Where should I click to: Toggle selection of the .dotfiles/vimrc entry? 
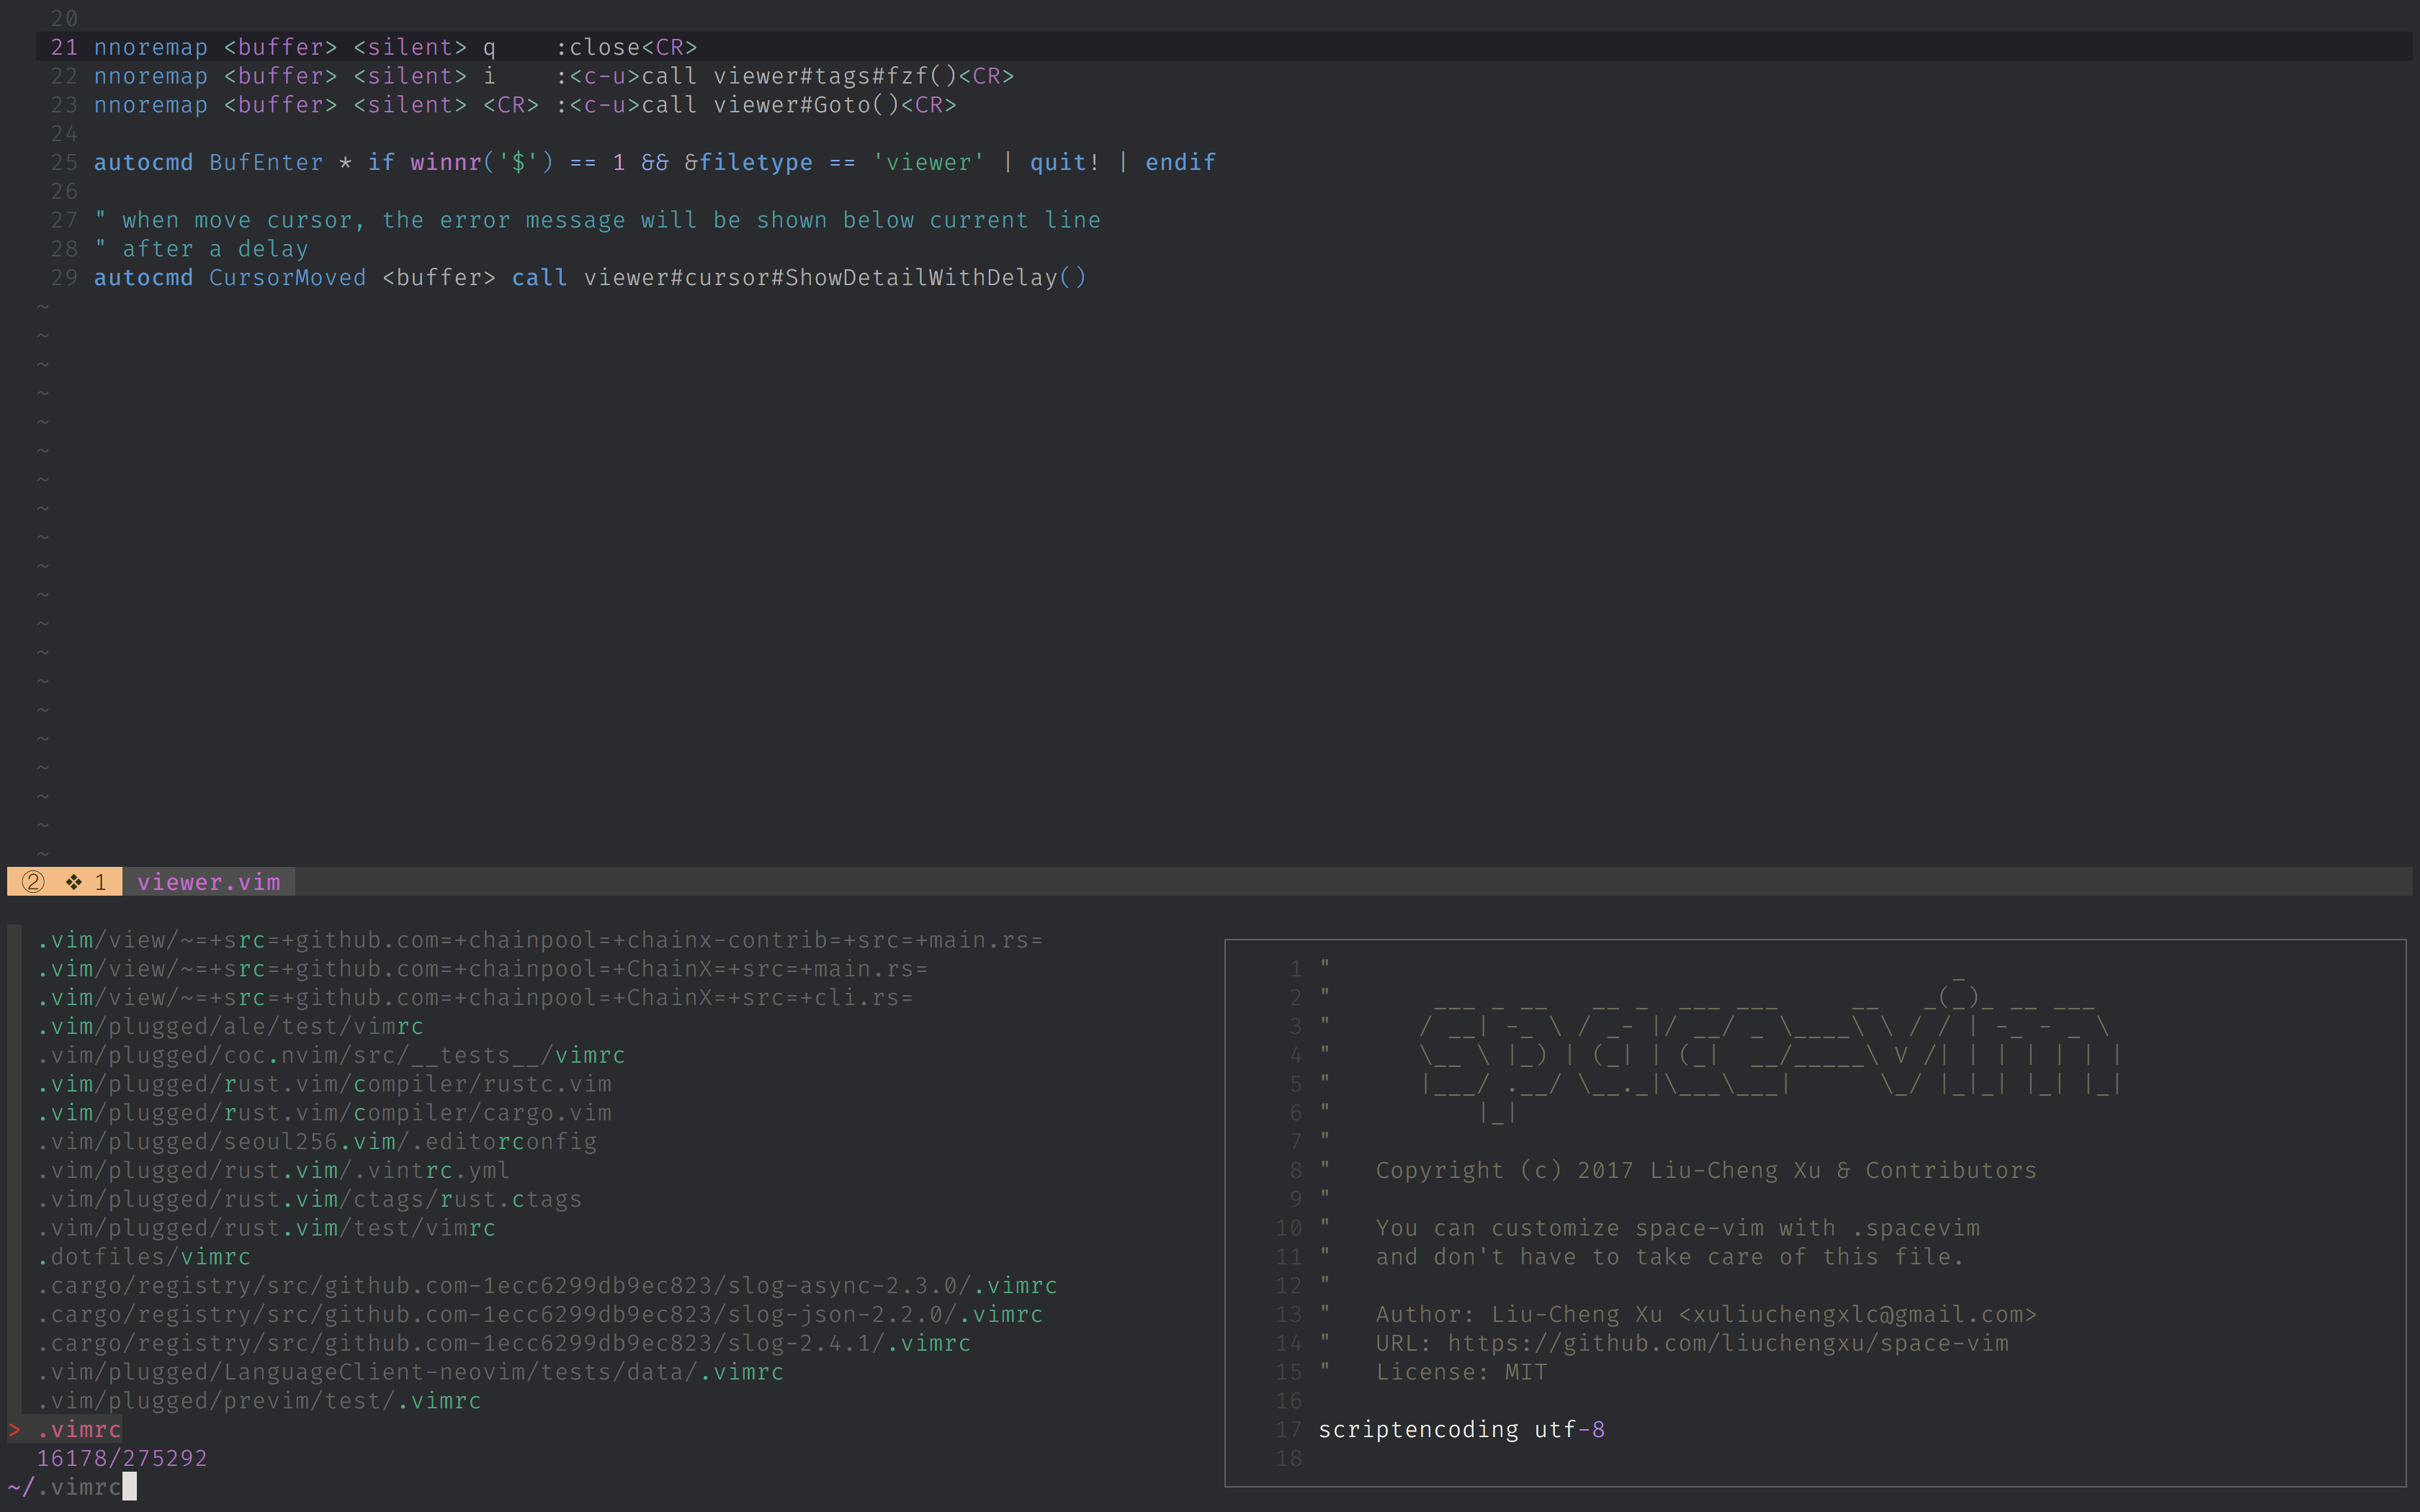click(143, 1257)
